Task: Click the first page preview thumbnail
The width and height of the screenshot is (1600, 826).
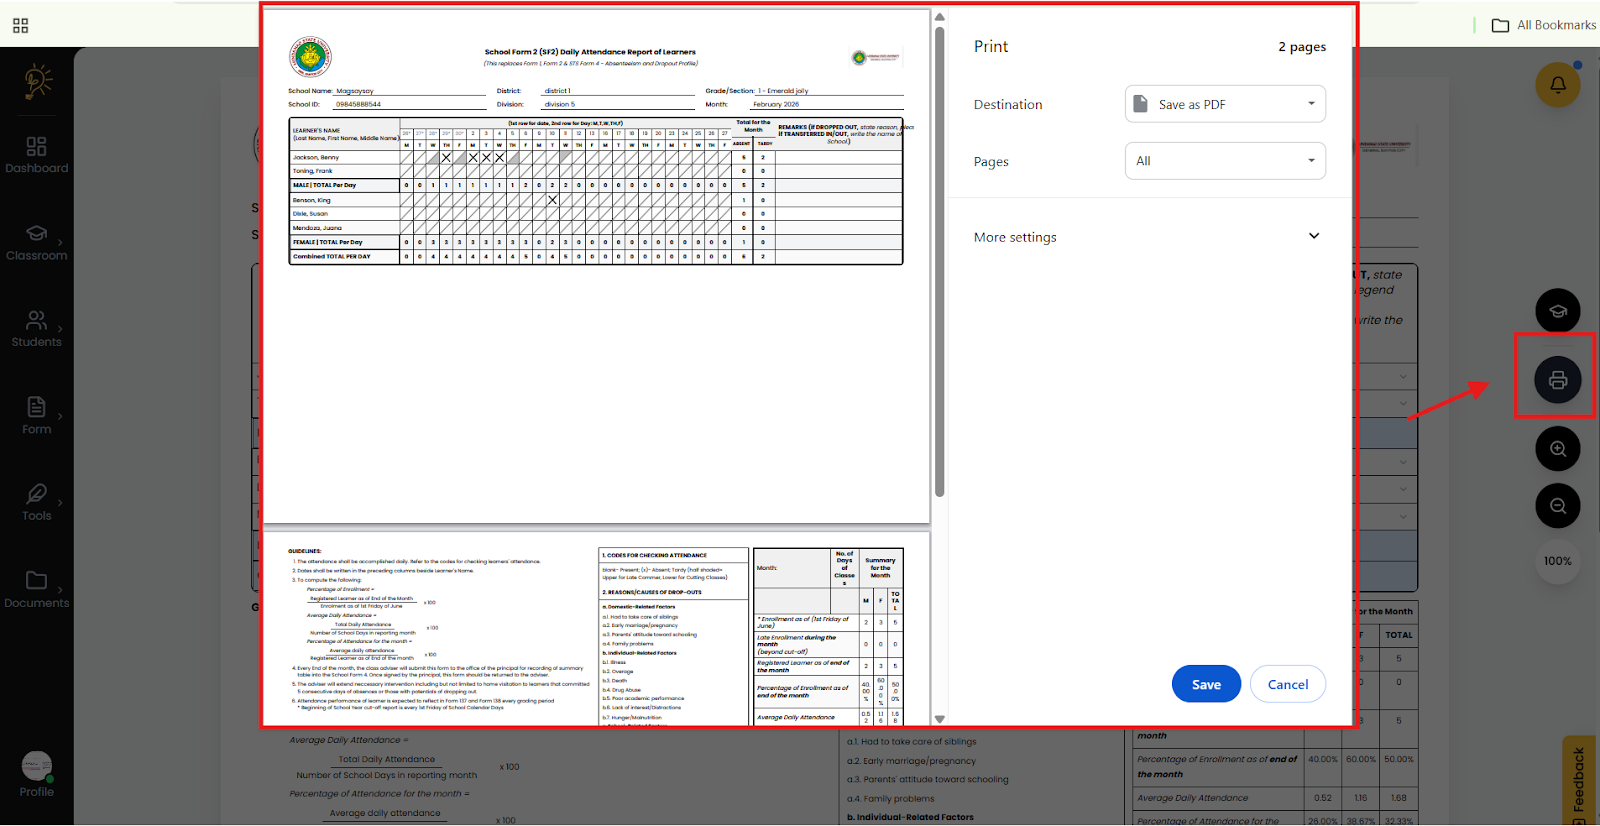Action: coord(596,266)
